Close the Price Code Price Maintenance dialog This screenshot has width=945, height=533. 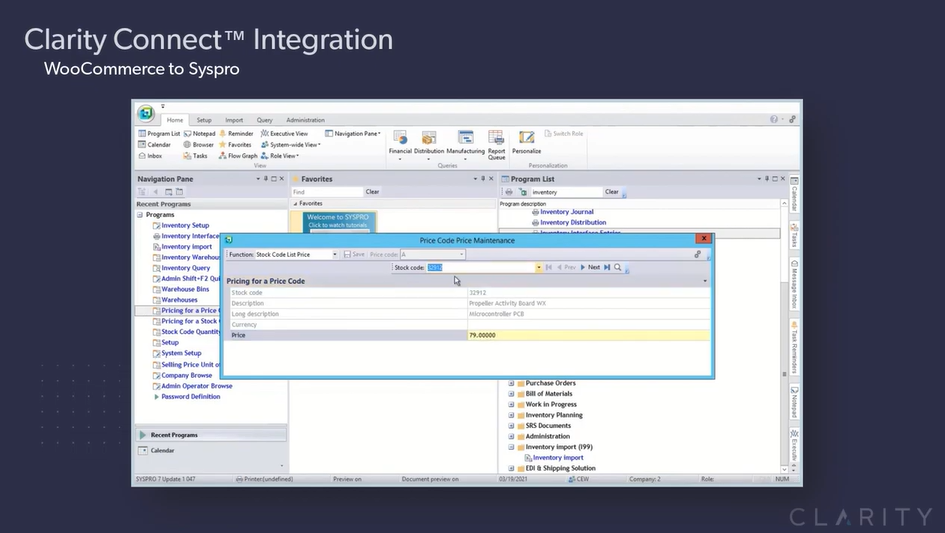point(703,239)
